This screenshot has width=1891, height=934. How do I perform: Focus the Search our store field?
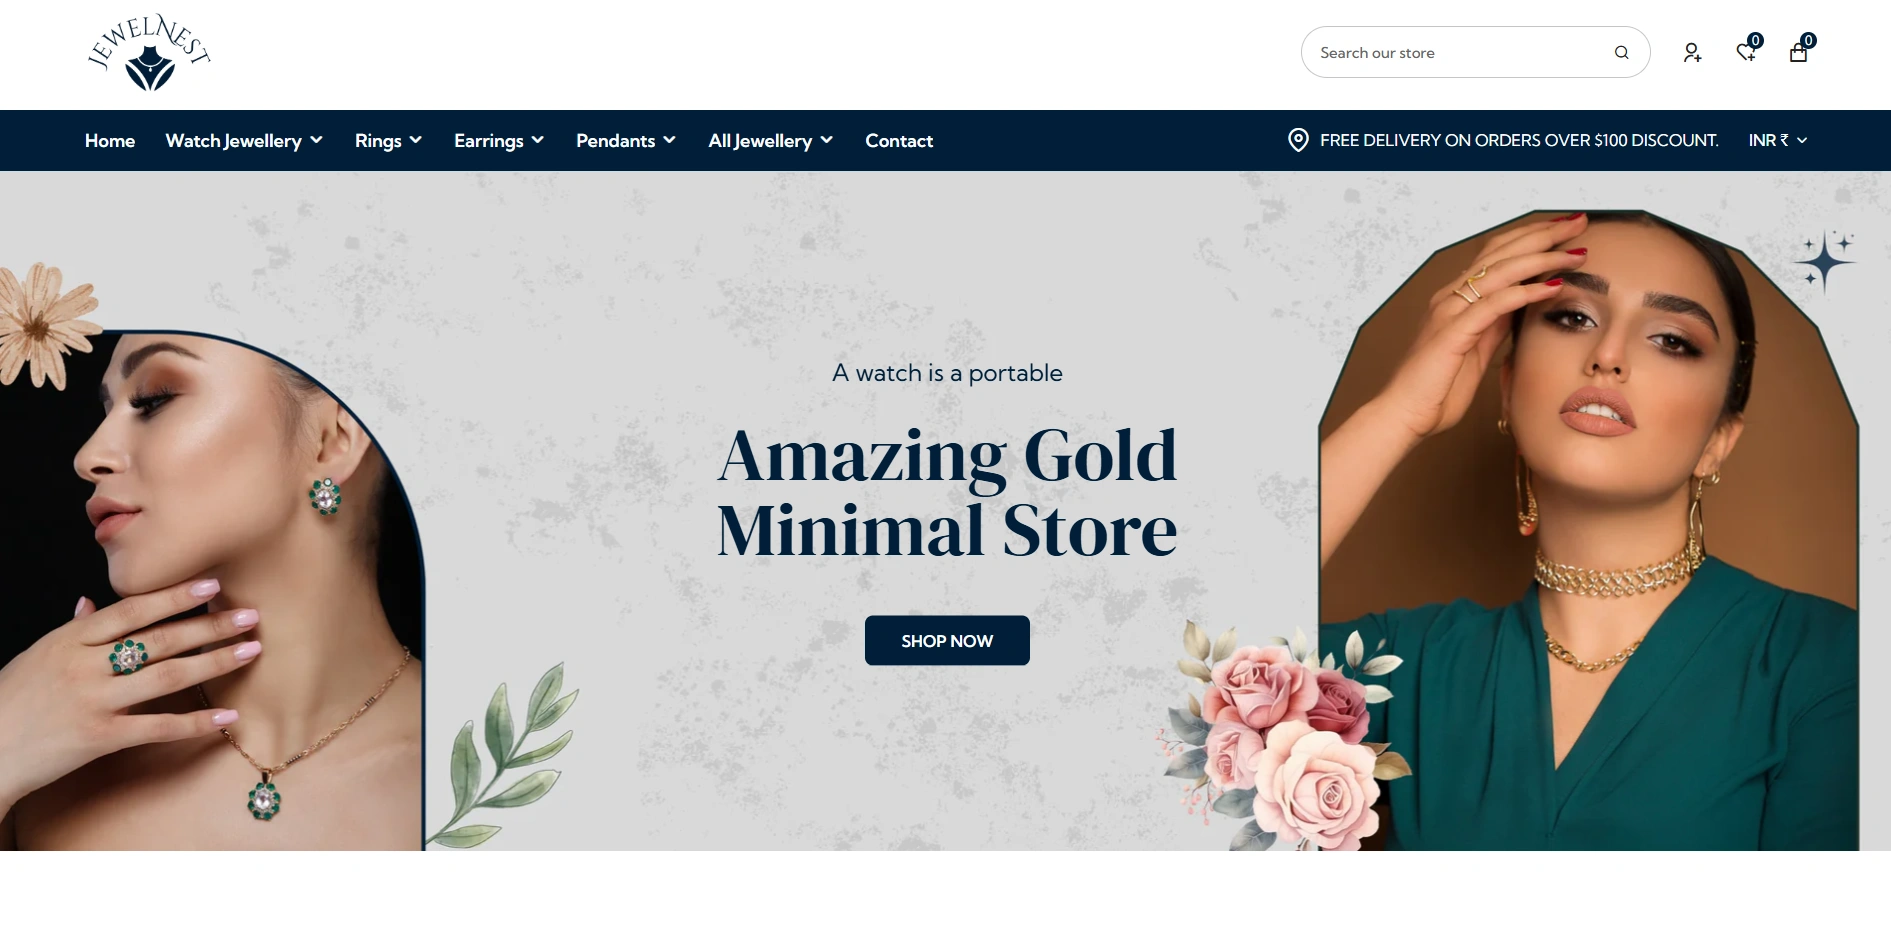(1475, 52)
